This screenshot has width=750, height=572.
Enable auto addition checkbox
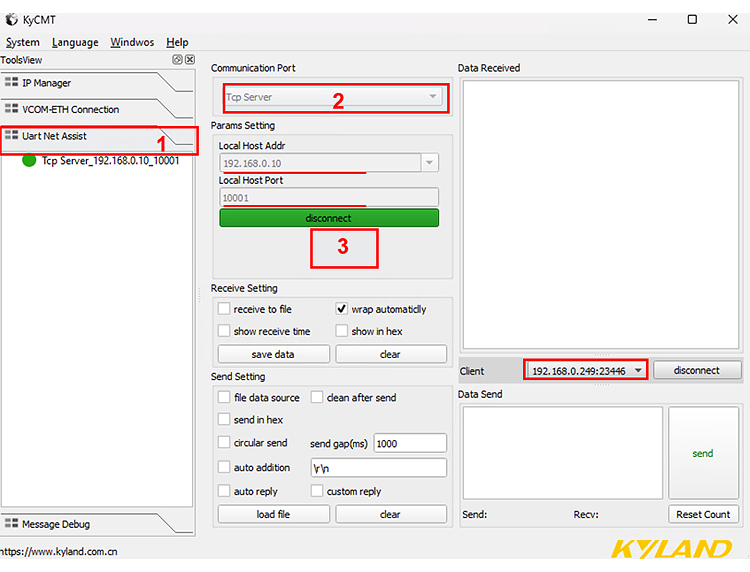(224, 467)
